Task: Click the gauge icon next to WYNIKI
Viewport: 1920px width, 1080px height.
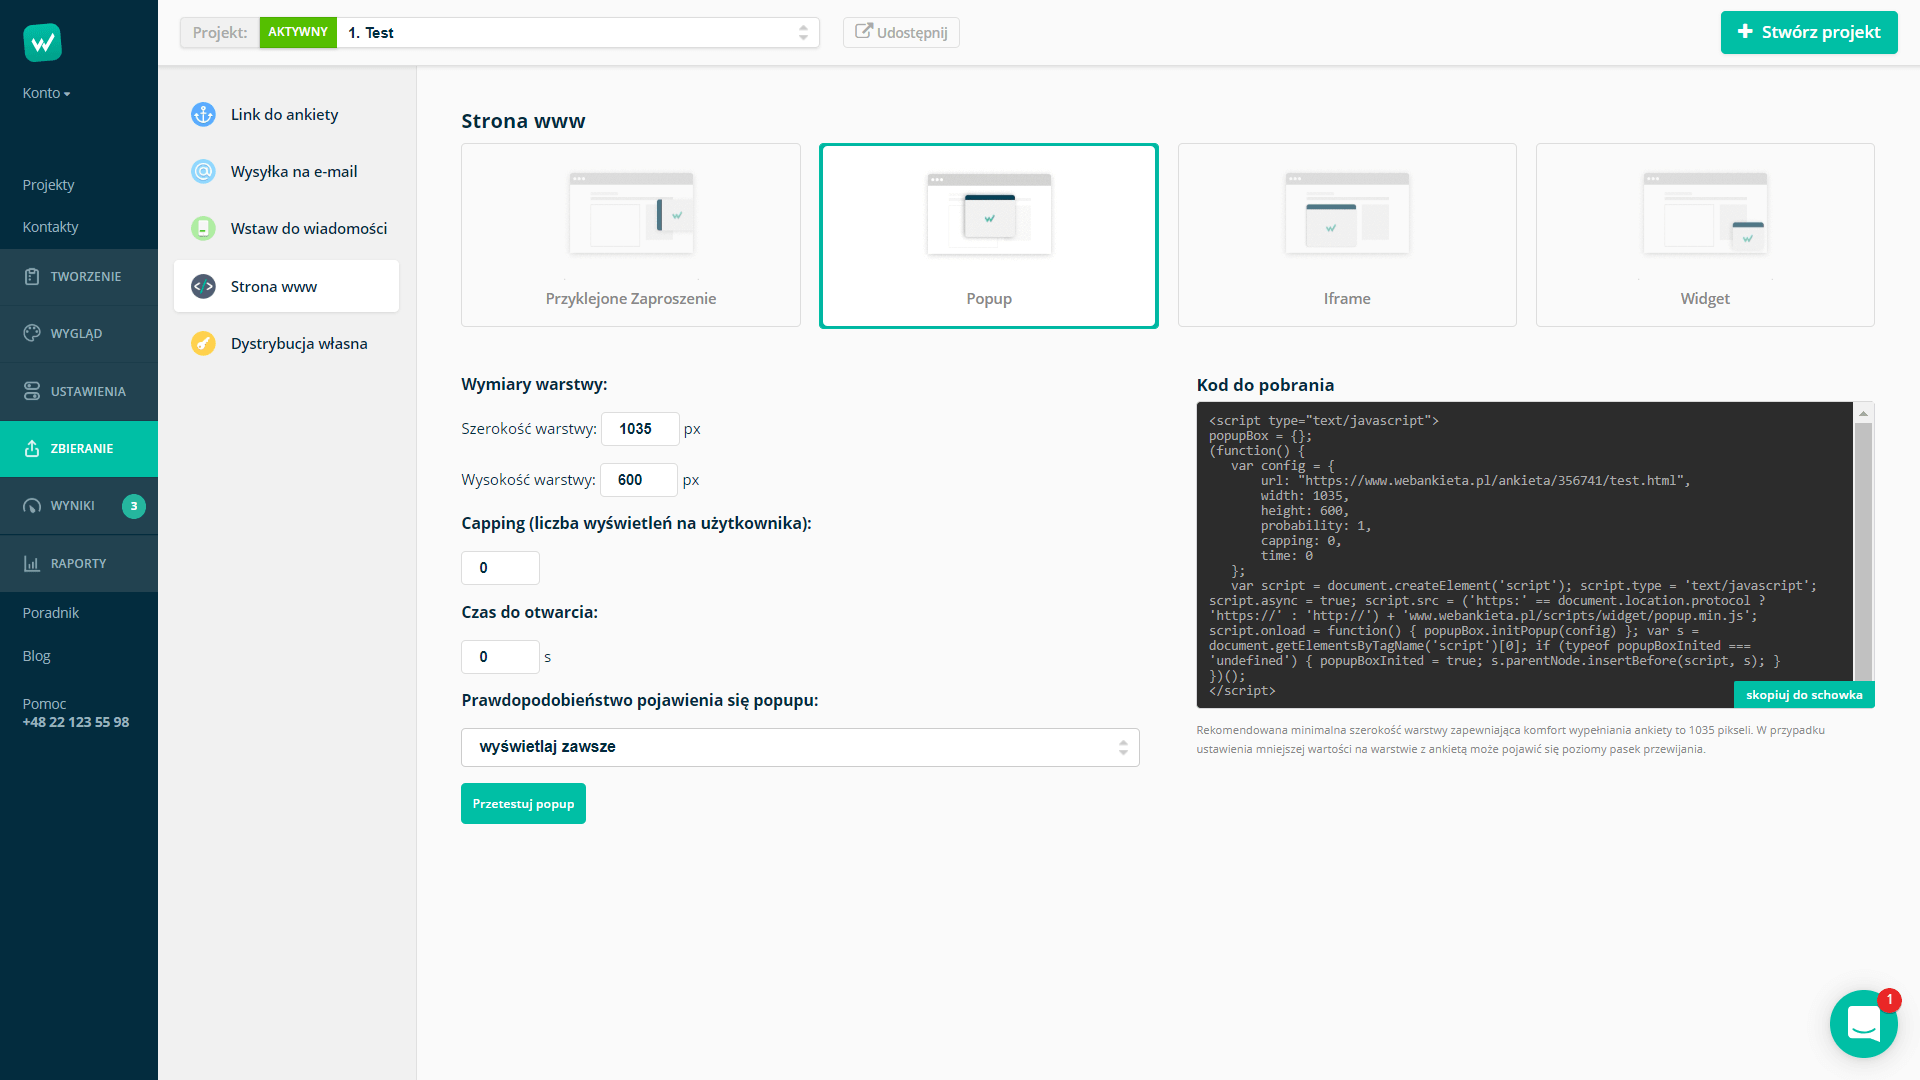Action: point(32,506)
